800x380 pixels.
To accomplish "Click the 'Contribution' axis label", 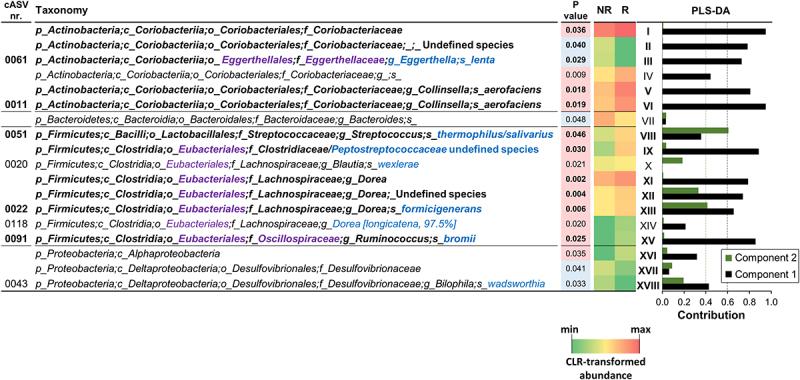I will pos(711,315).
